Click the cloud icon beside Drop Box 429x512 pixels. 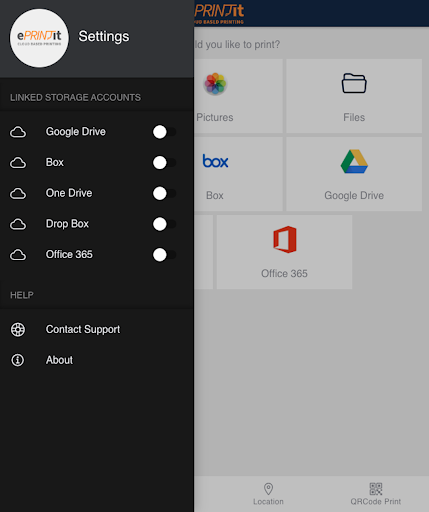point(18,224)
